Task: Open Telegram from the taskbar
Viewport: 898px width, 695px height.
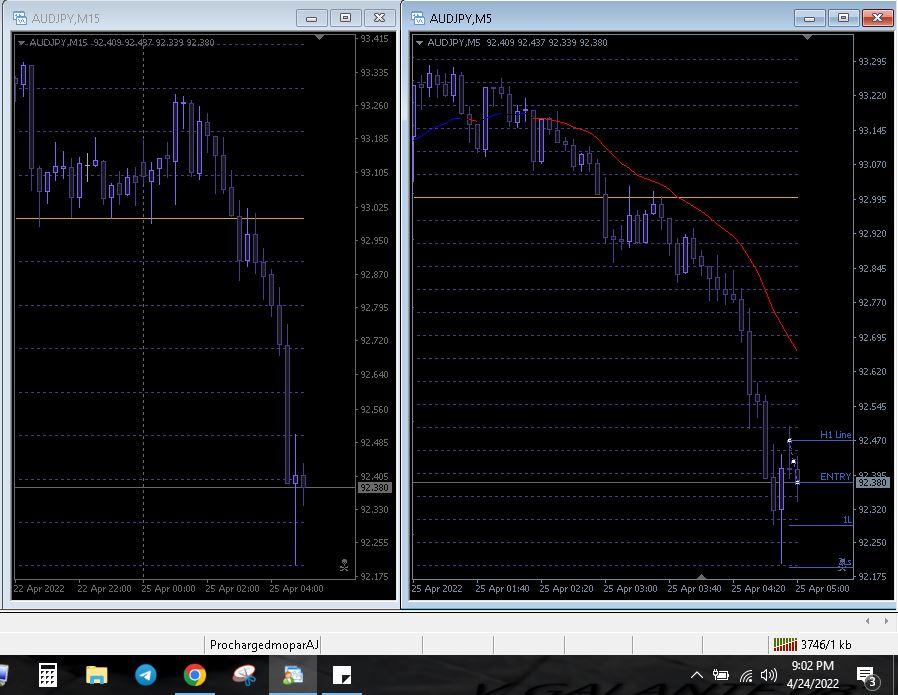Action: point(145,676)
